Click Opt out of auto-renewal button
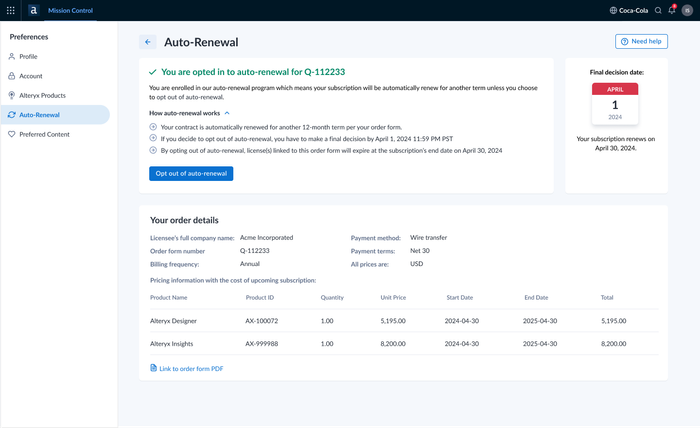700x428 pixels. pyautogui.click(x=191, y=173)
